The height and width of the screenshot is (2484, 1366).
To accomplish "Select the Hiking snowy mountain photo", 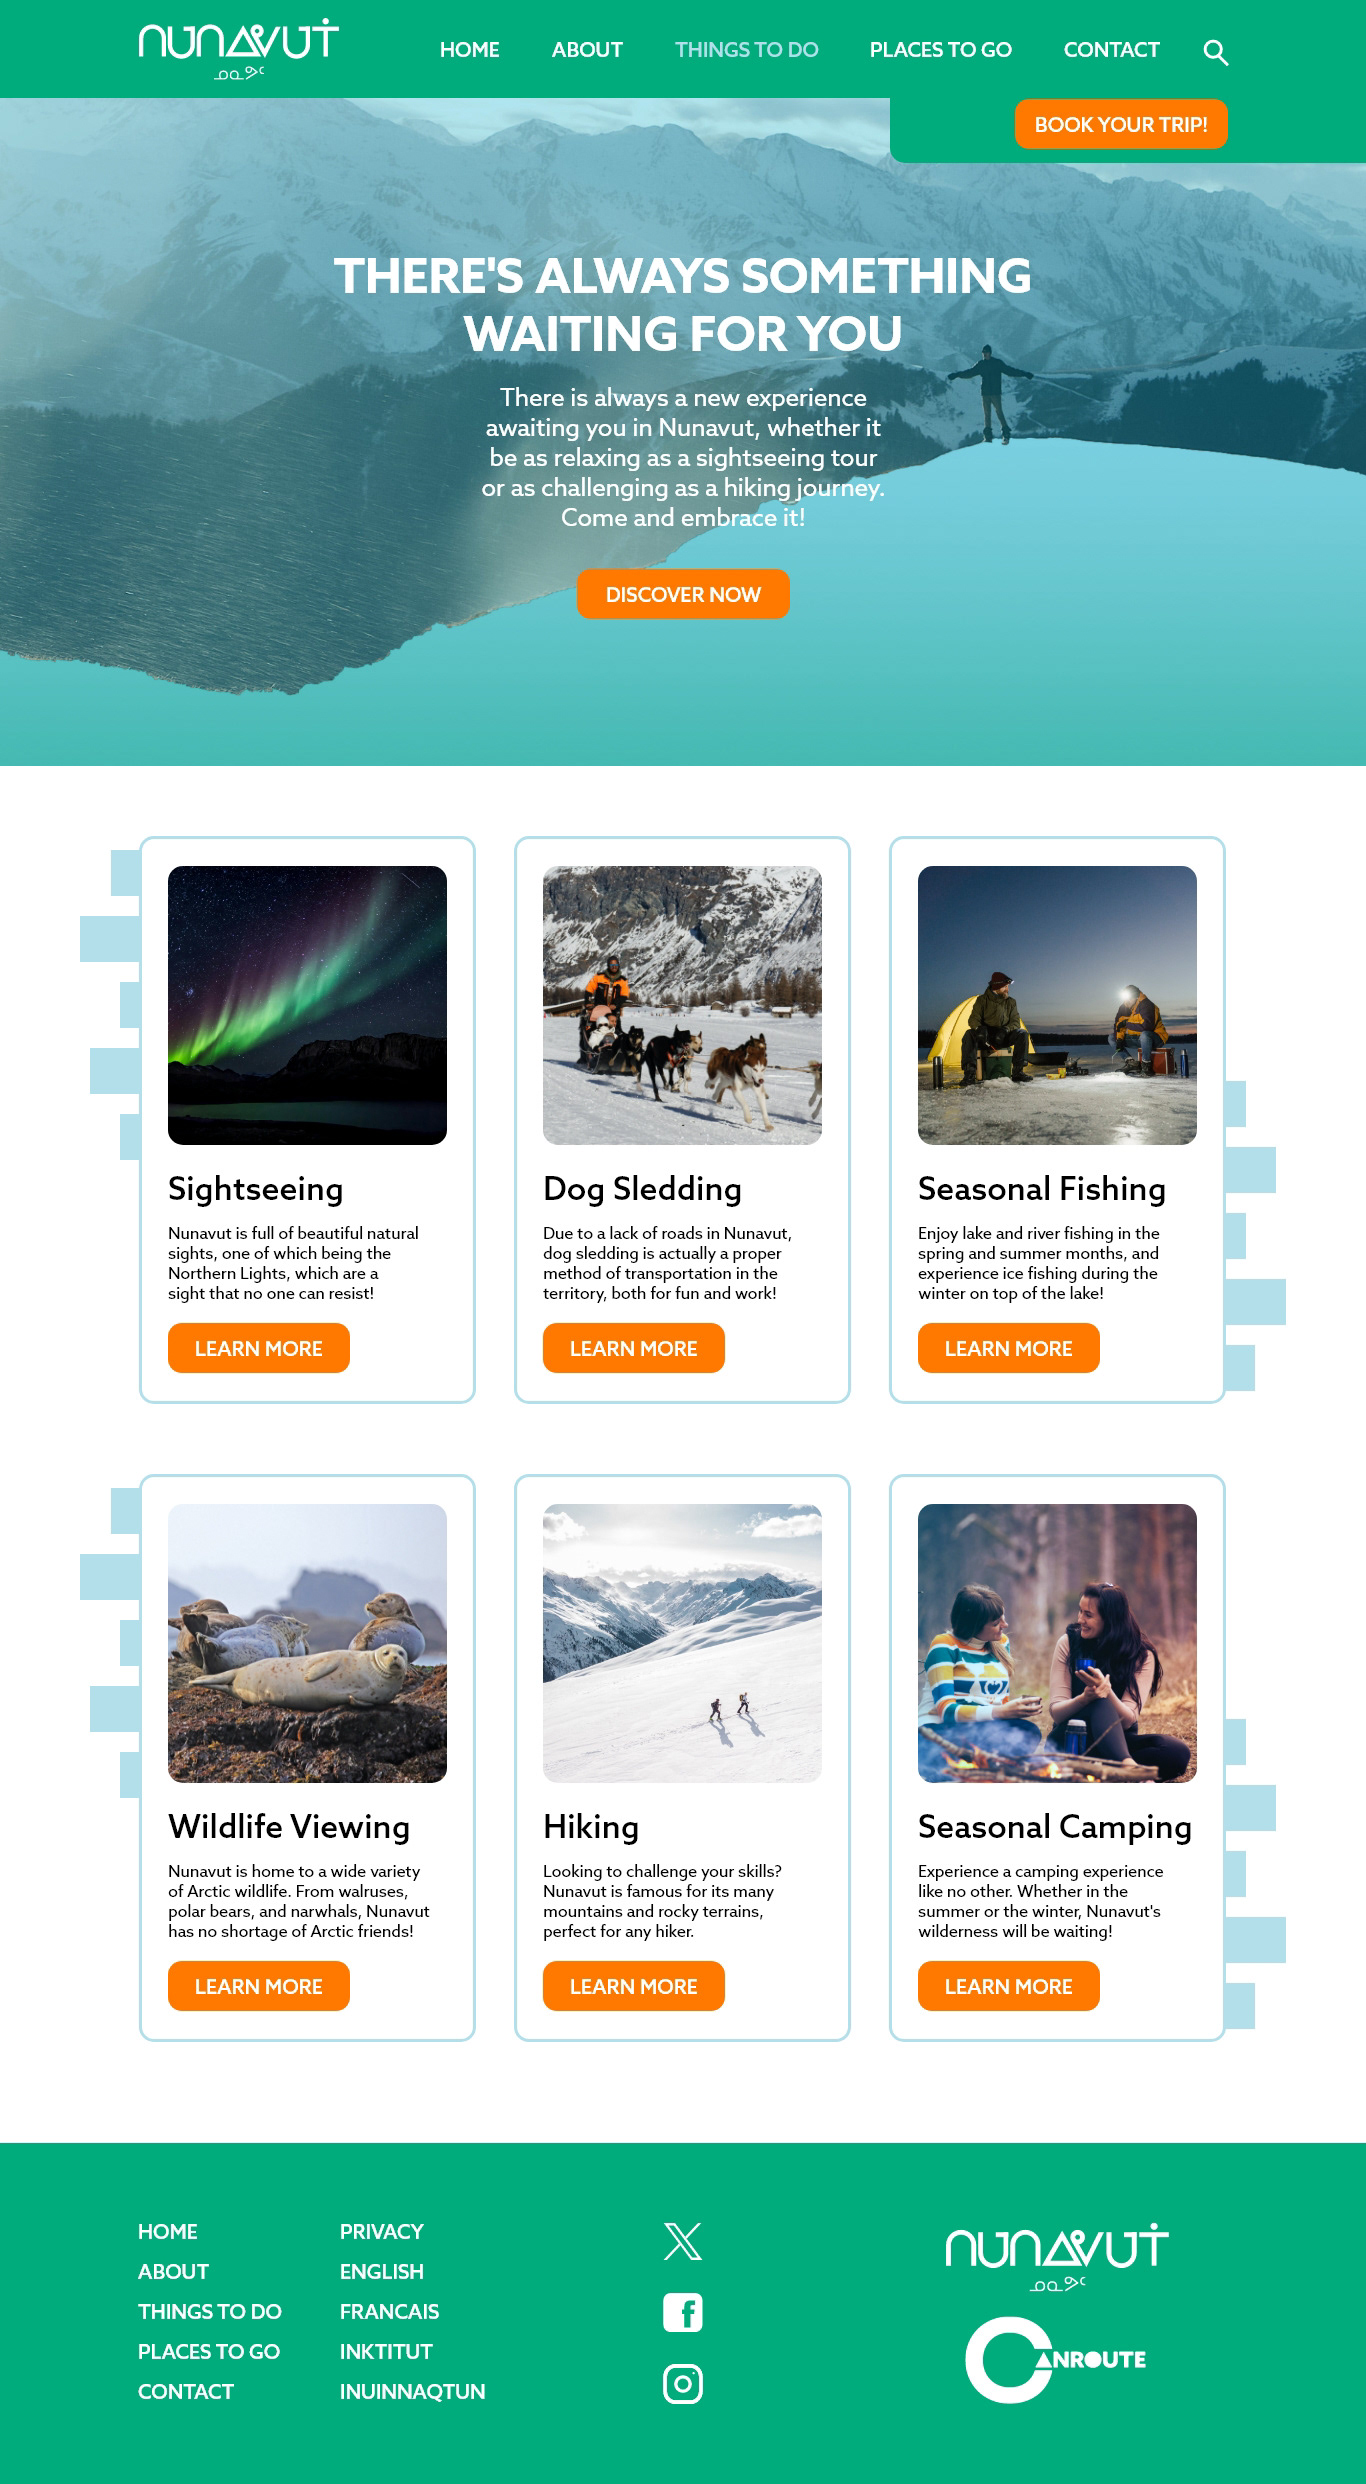I will coord(682,1643).
